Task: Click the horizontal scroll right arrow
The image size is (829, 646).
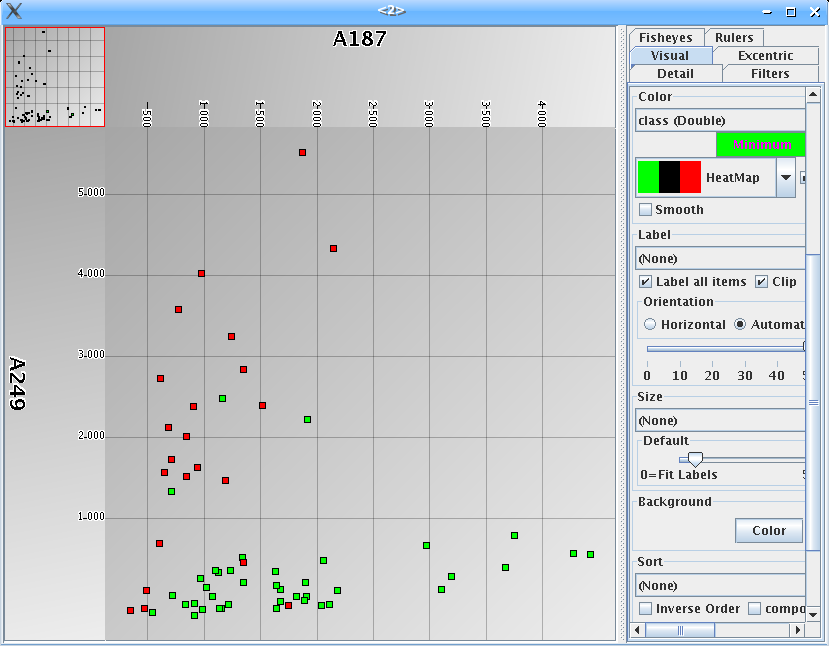Action: coord(798,630)
